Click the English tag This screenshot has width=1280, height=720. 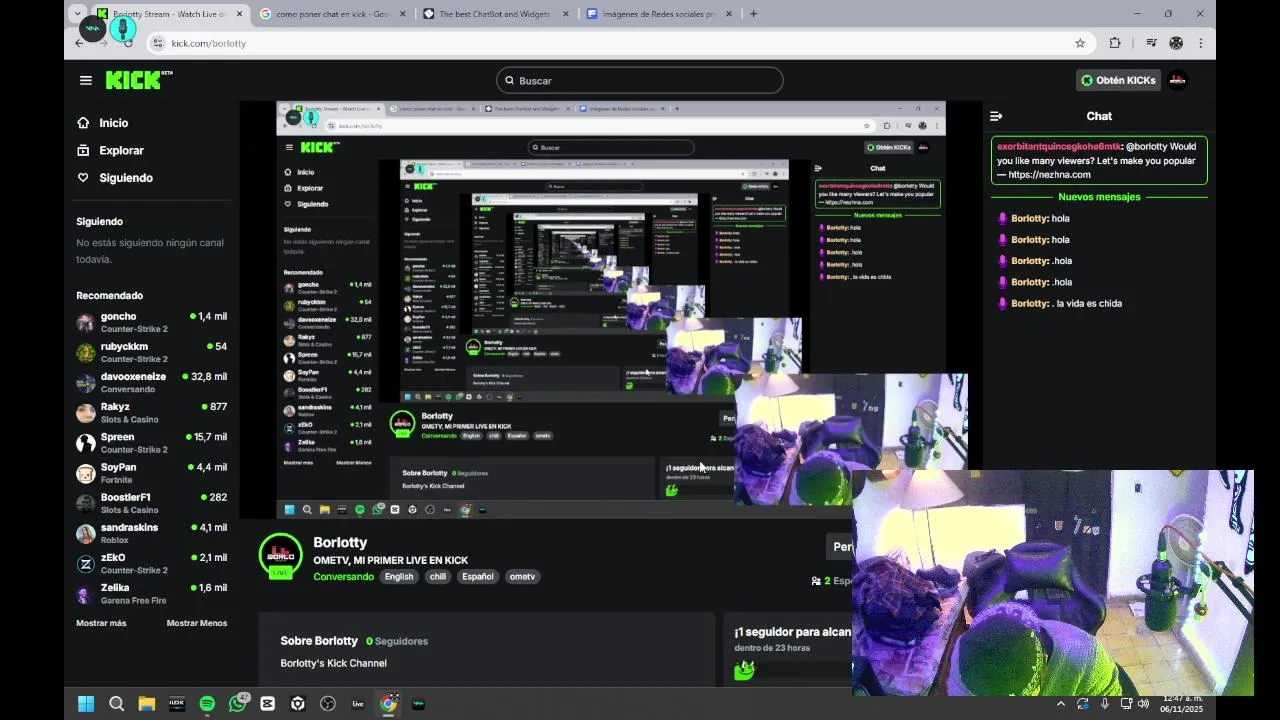399,576
